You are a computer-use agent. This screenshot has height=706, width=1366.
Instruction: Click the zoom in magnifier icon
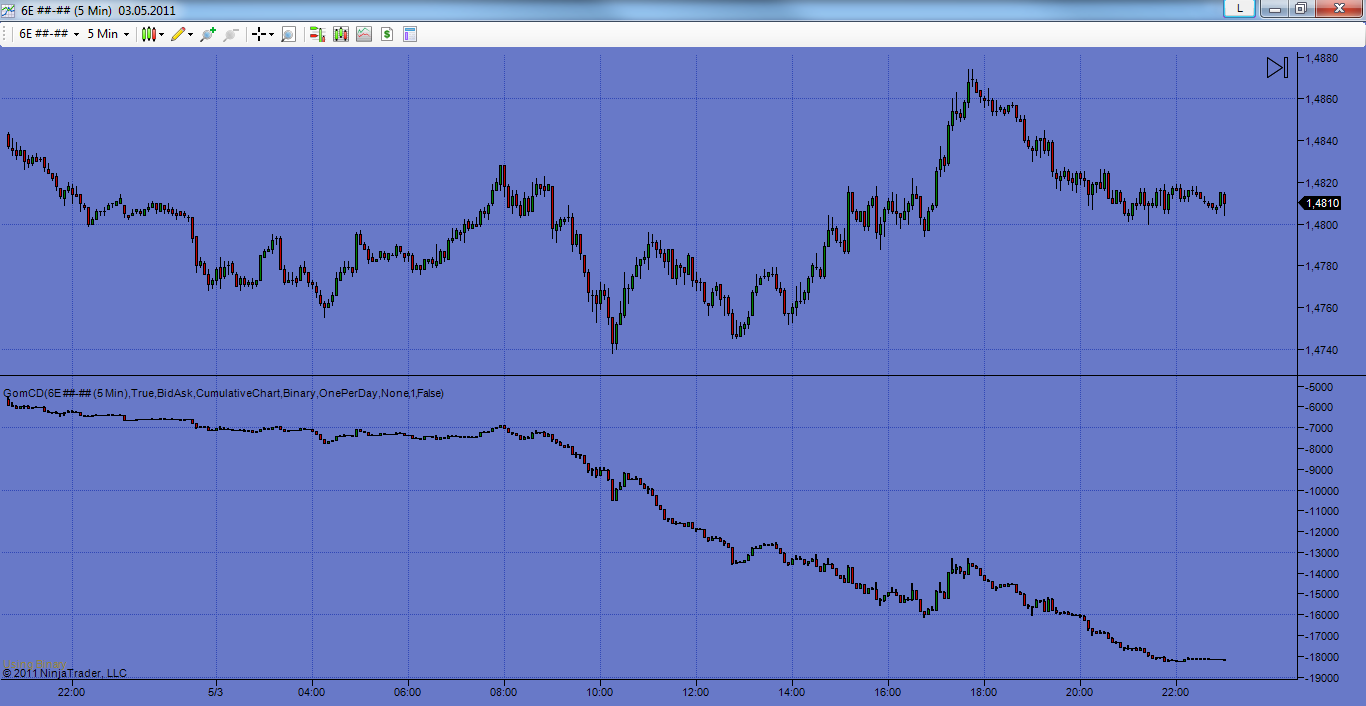tap(207, 34)
